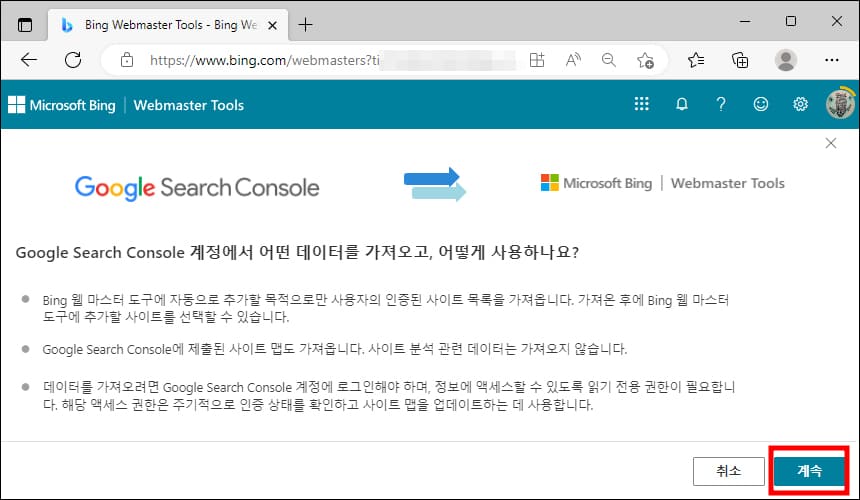Open the help question mark

tap(721, 104)
